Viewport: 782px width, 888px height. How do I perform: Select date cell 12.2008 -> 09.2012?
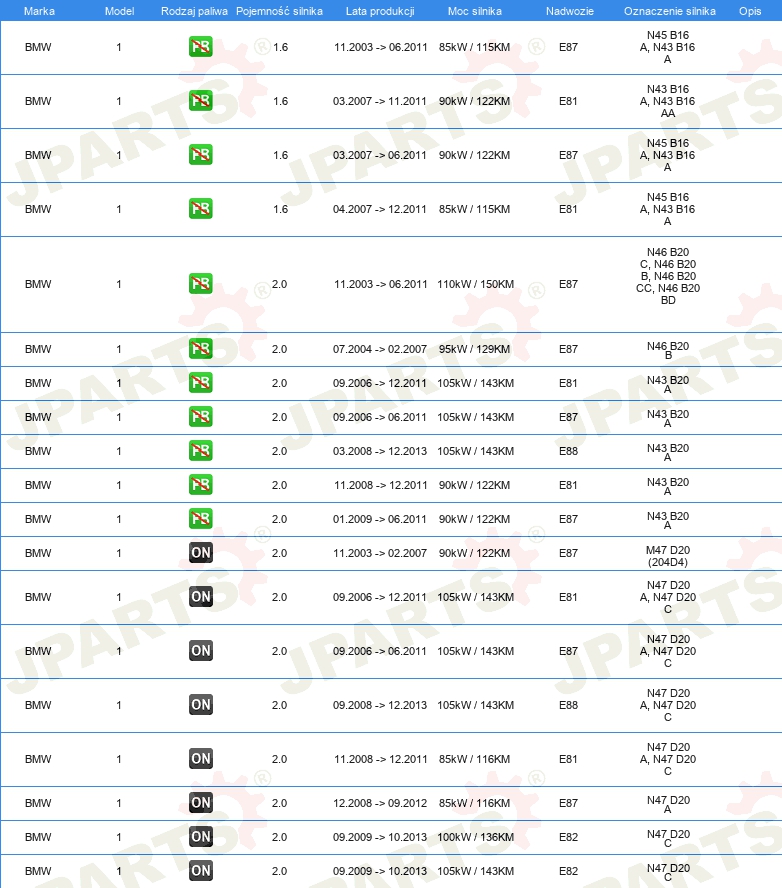pos(379,803)
